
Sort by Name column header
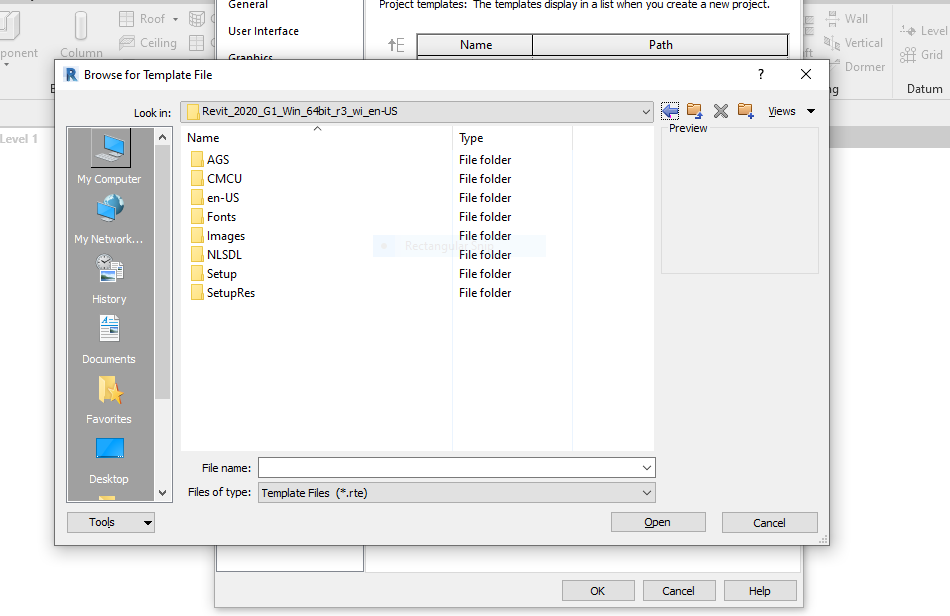click(317, 138)
